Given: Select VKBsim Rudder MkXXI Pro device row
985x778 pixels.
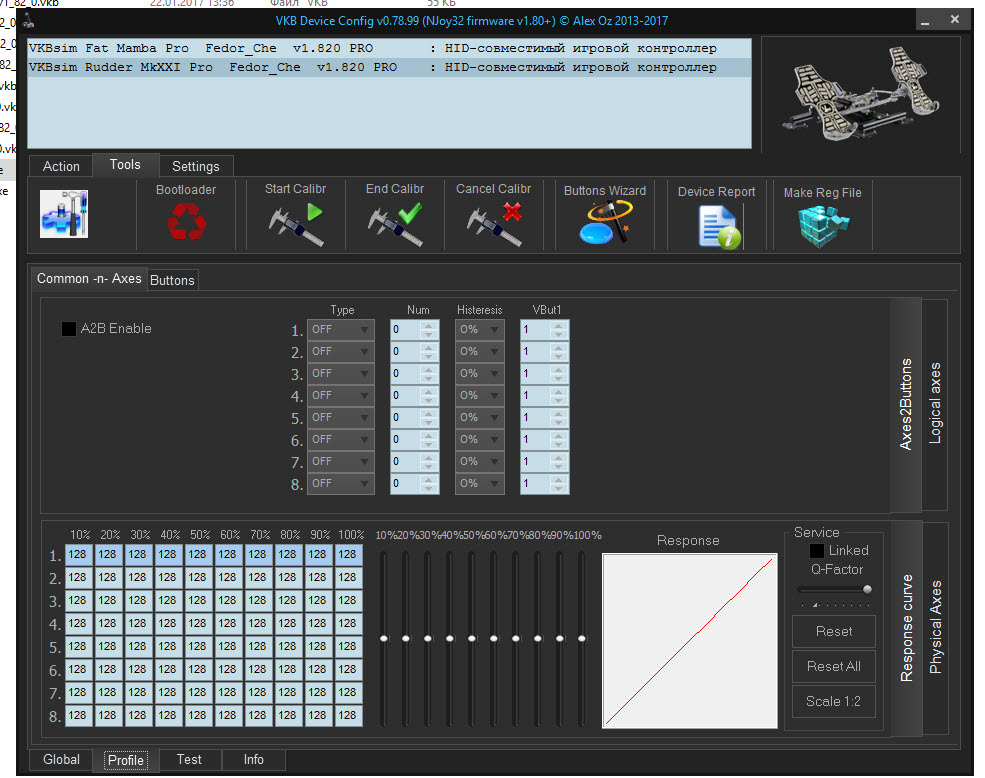Looking at the screenshot, I should [389, 67].
